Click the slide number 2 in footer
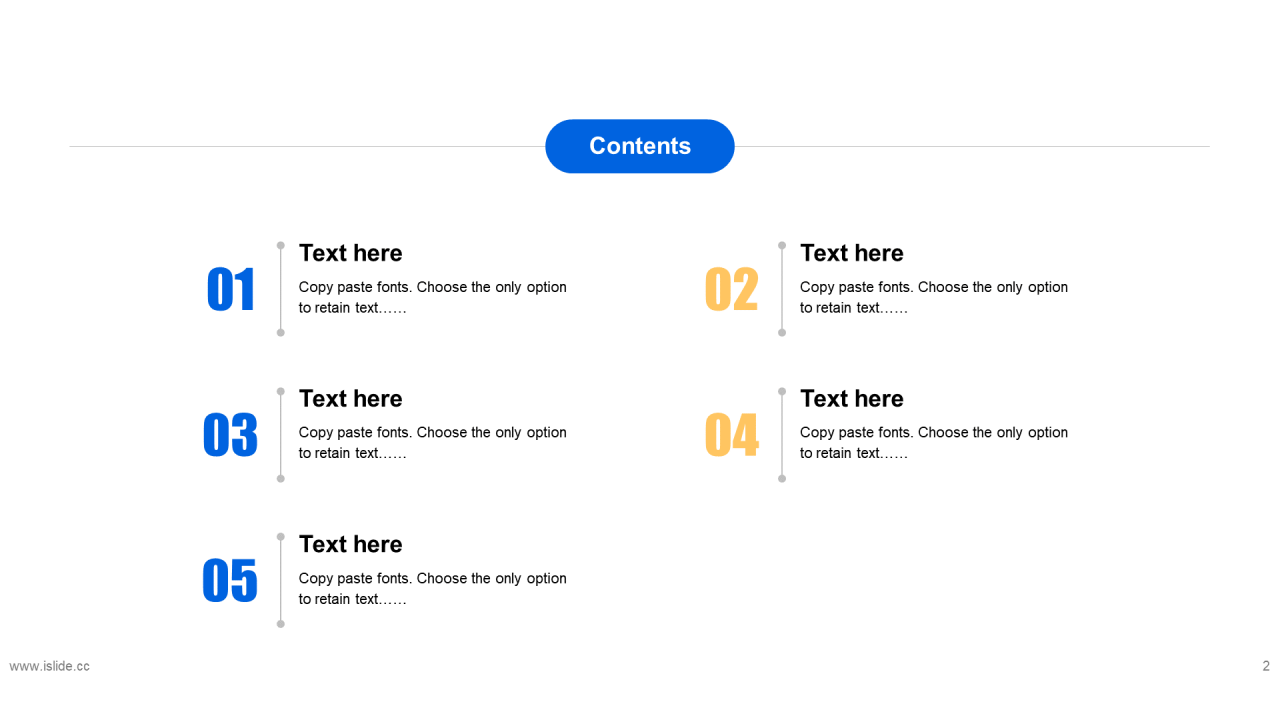This screenshot has height=720, width=1280. pyautogui.click(x=1266, y=666)
